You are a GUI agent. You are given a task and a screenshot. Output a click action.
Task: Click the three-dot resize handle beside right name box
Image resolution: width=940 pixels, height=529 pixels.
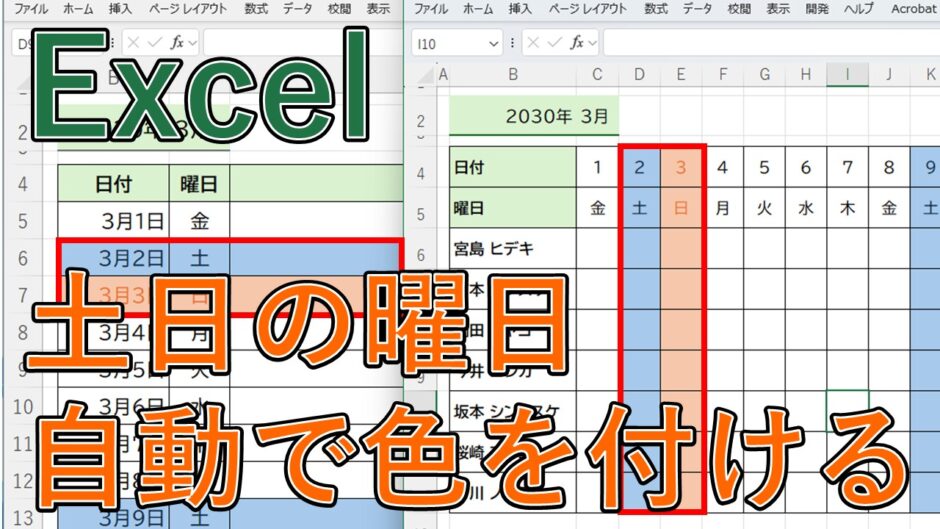point(512,43)
